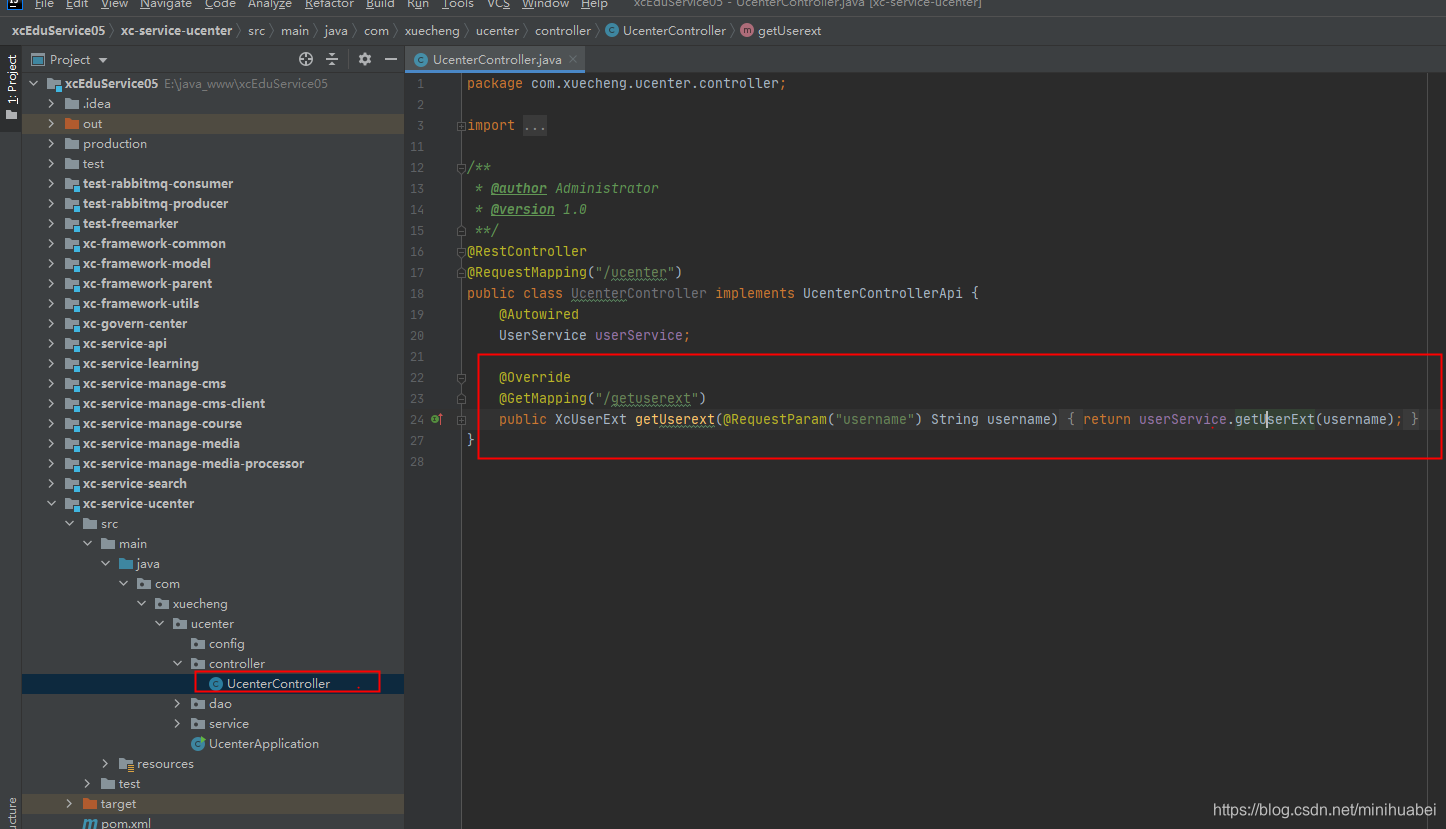Select xc-framework-utils module

(x=141, y=304)
